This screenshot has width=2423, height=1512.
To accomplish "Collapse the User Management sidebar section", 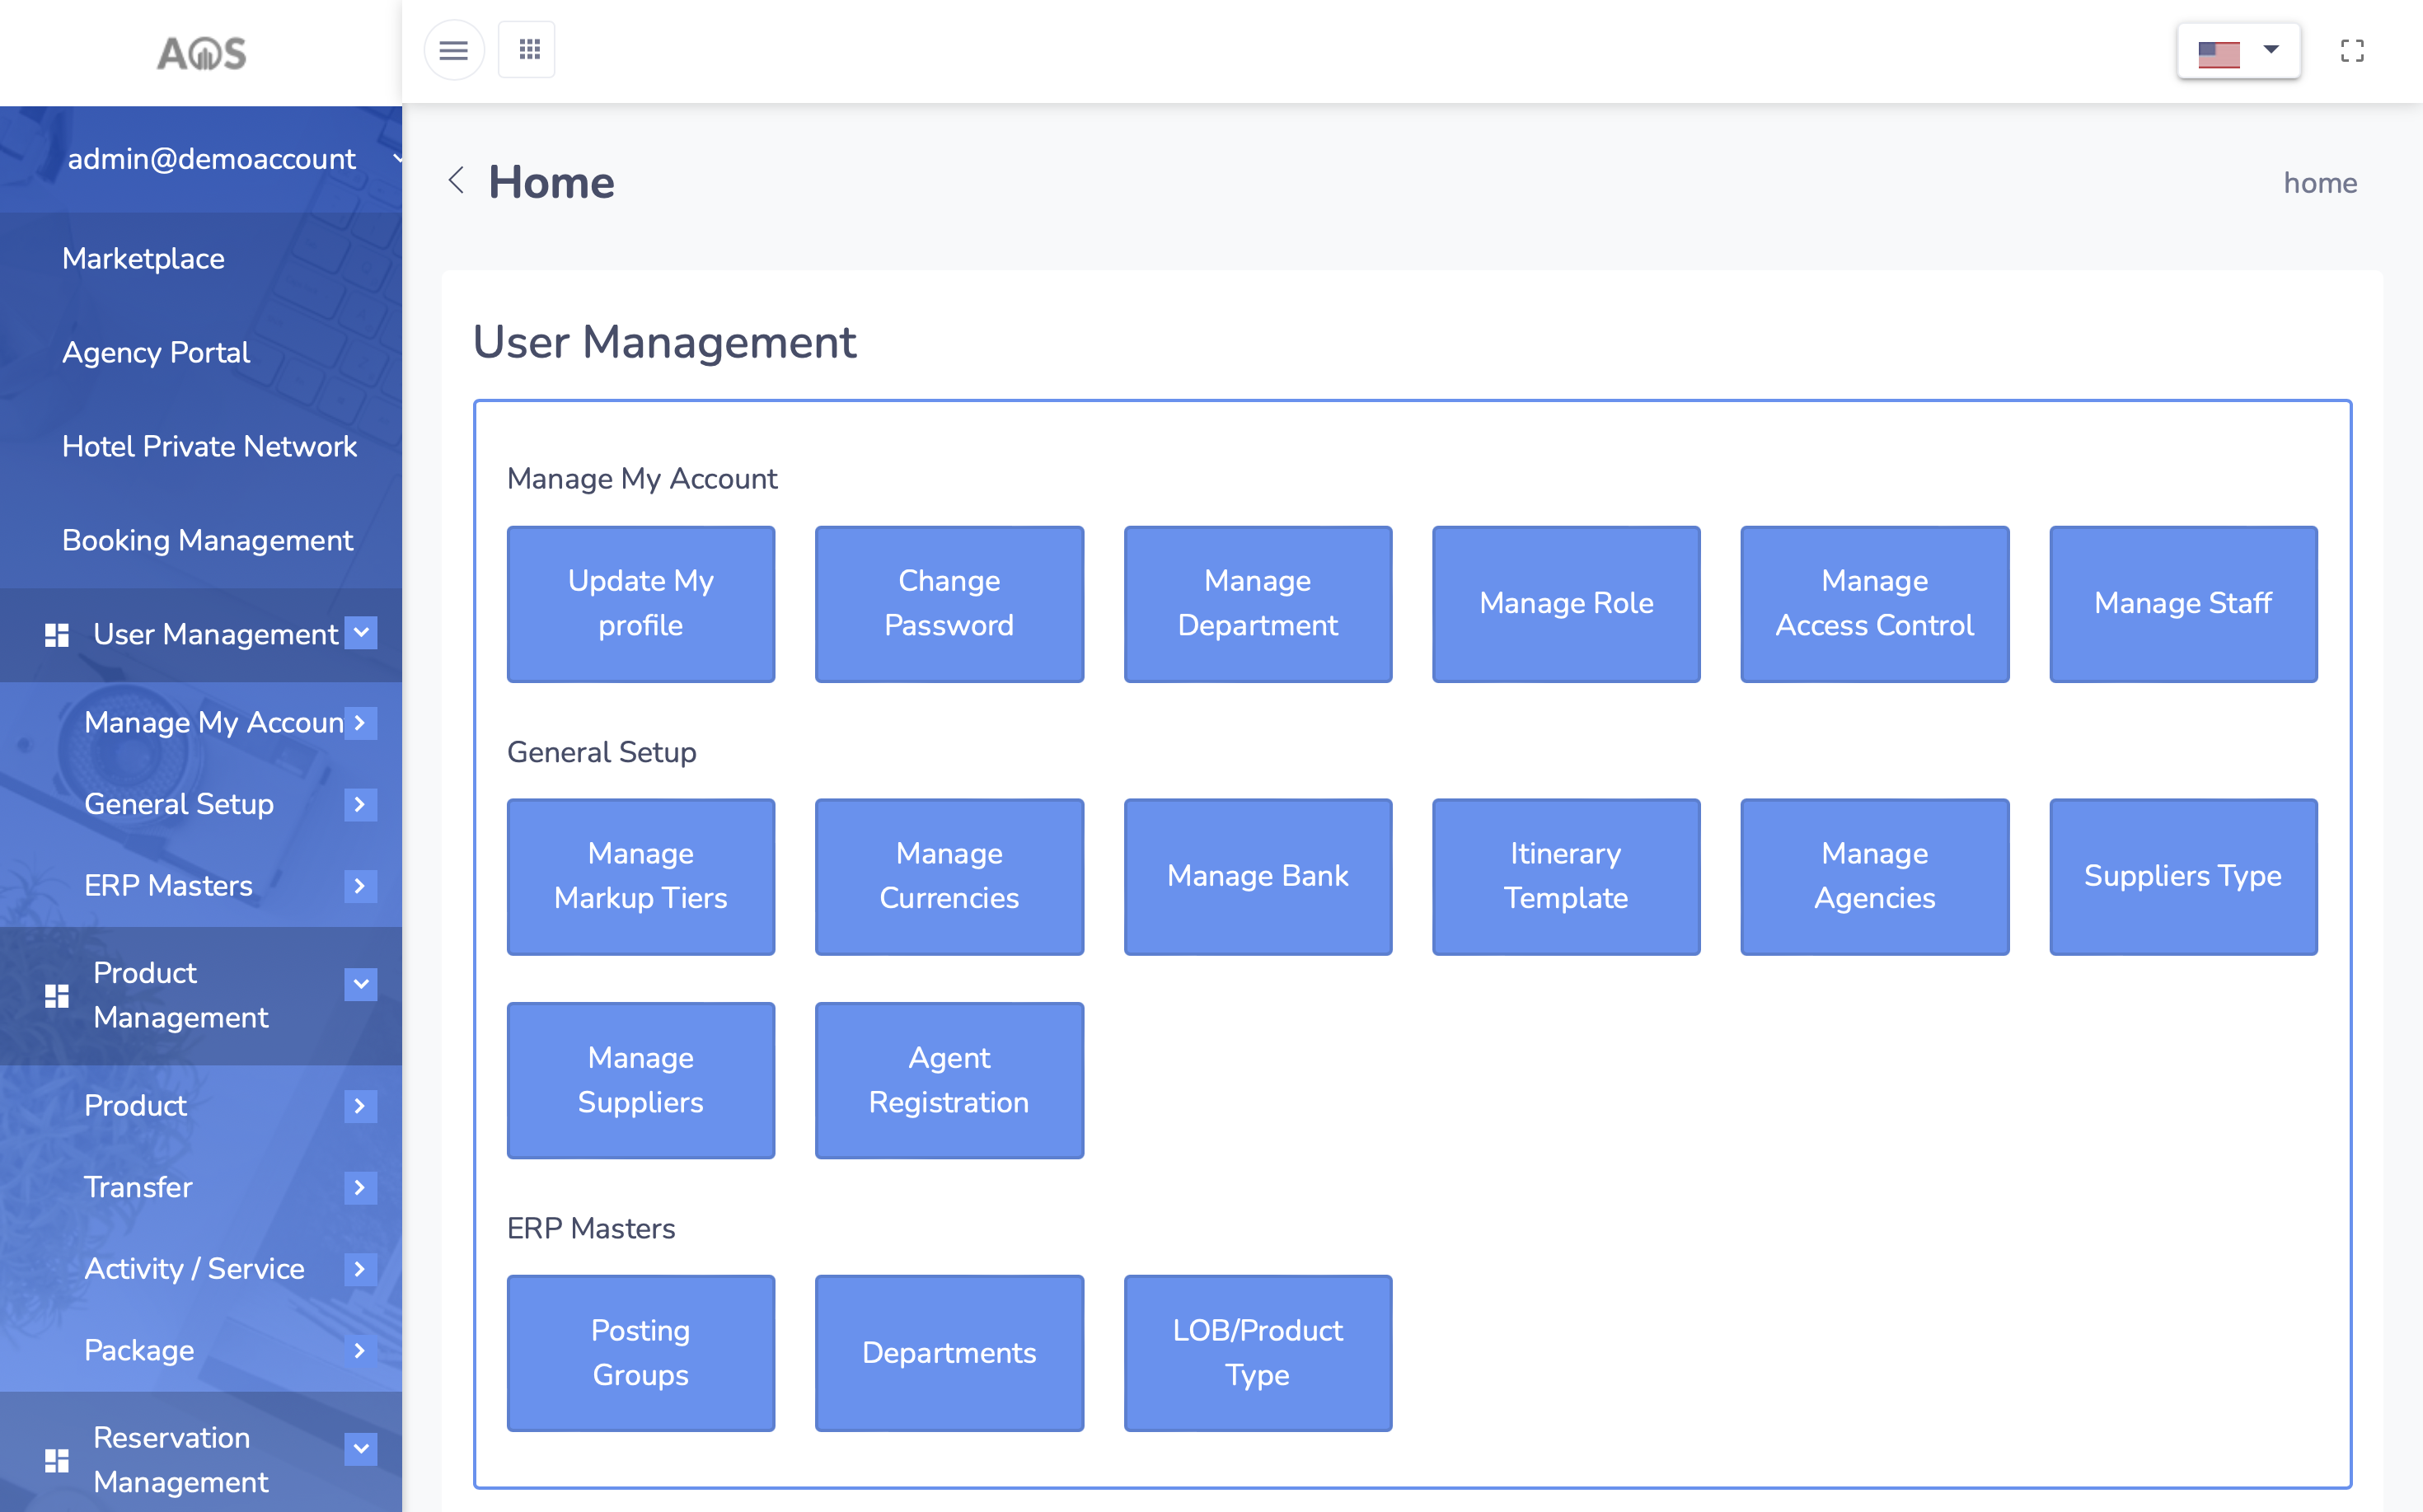I will tap(361, 633).
